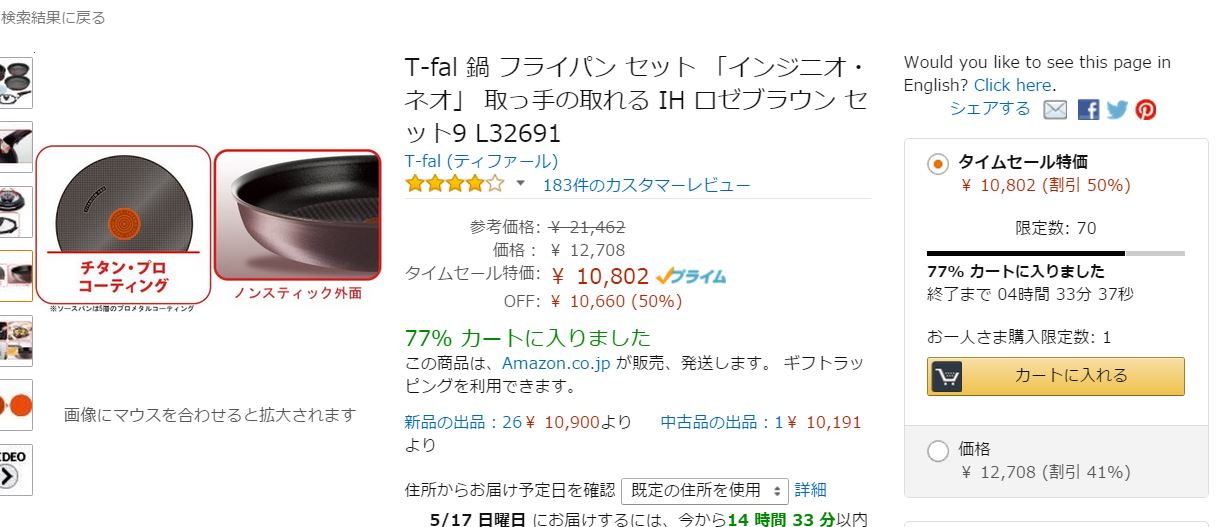Expand the star rating dropdown arrow
This screenshot has height=527, width=1220.
click(520, 183)
